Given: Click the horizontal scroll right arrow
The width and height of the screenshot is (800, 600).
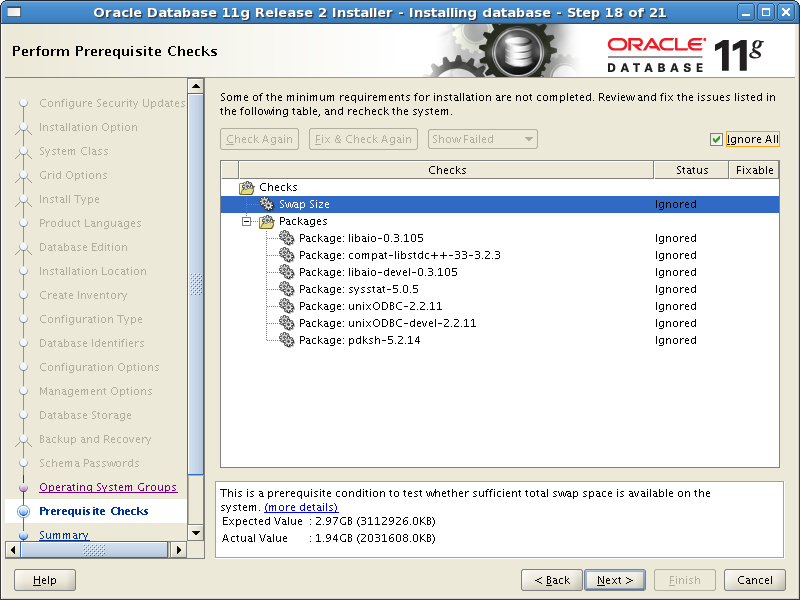Looking at the screenshot, I should (x=178, y=550).
